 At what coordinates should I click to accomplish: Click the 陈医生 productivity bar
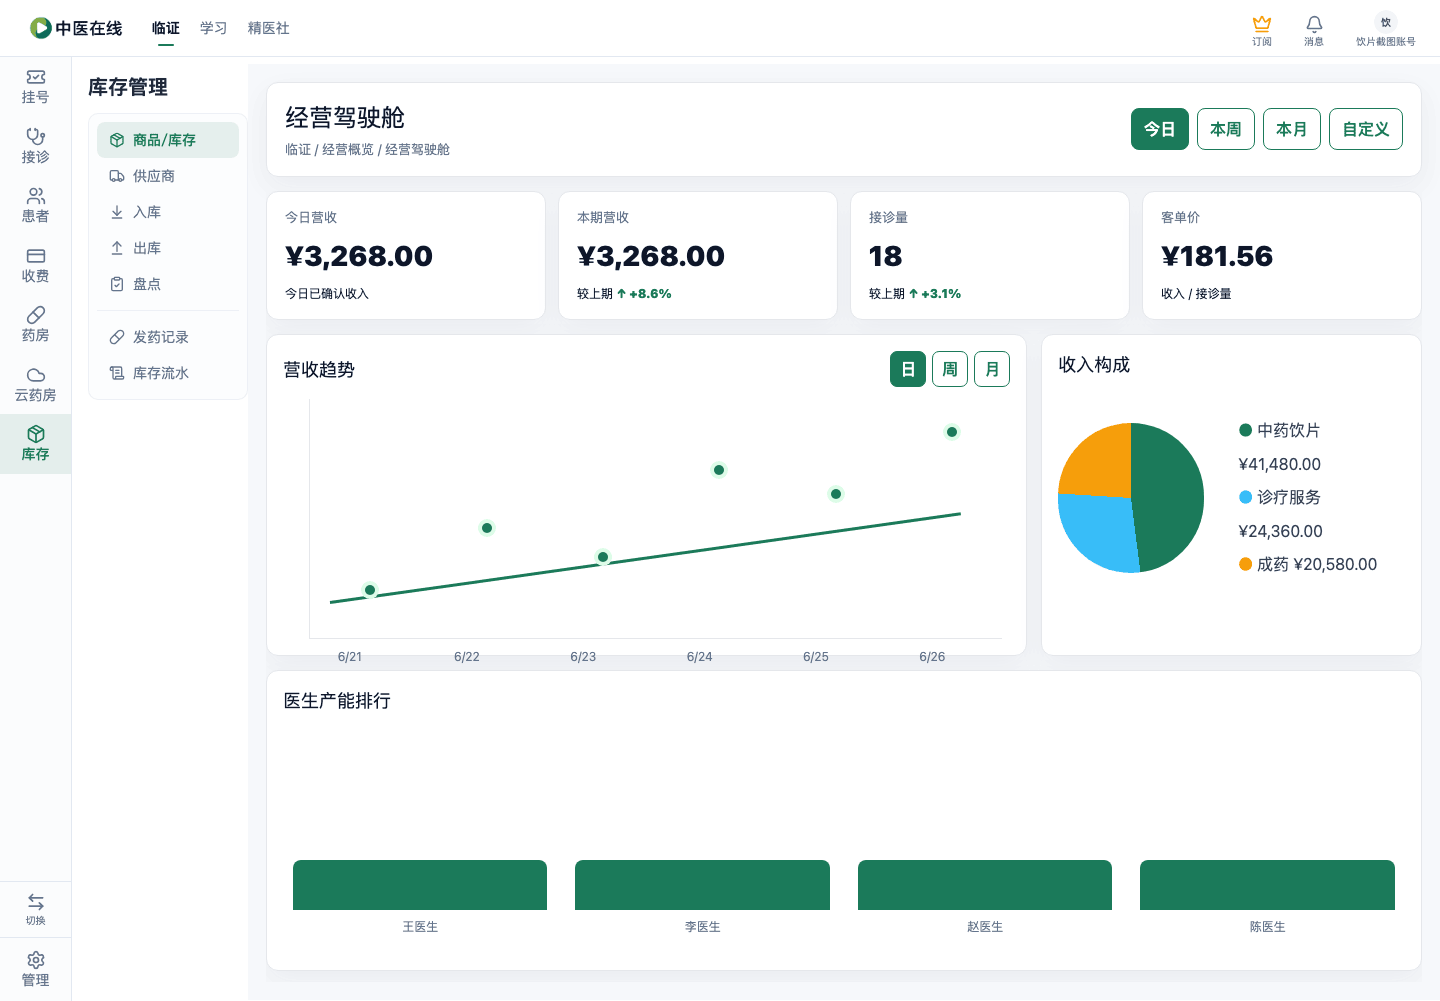click(x=1267, y=885)
